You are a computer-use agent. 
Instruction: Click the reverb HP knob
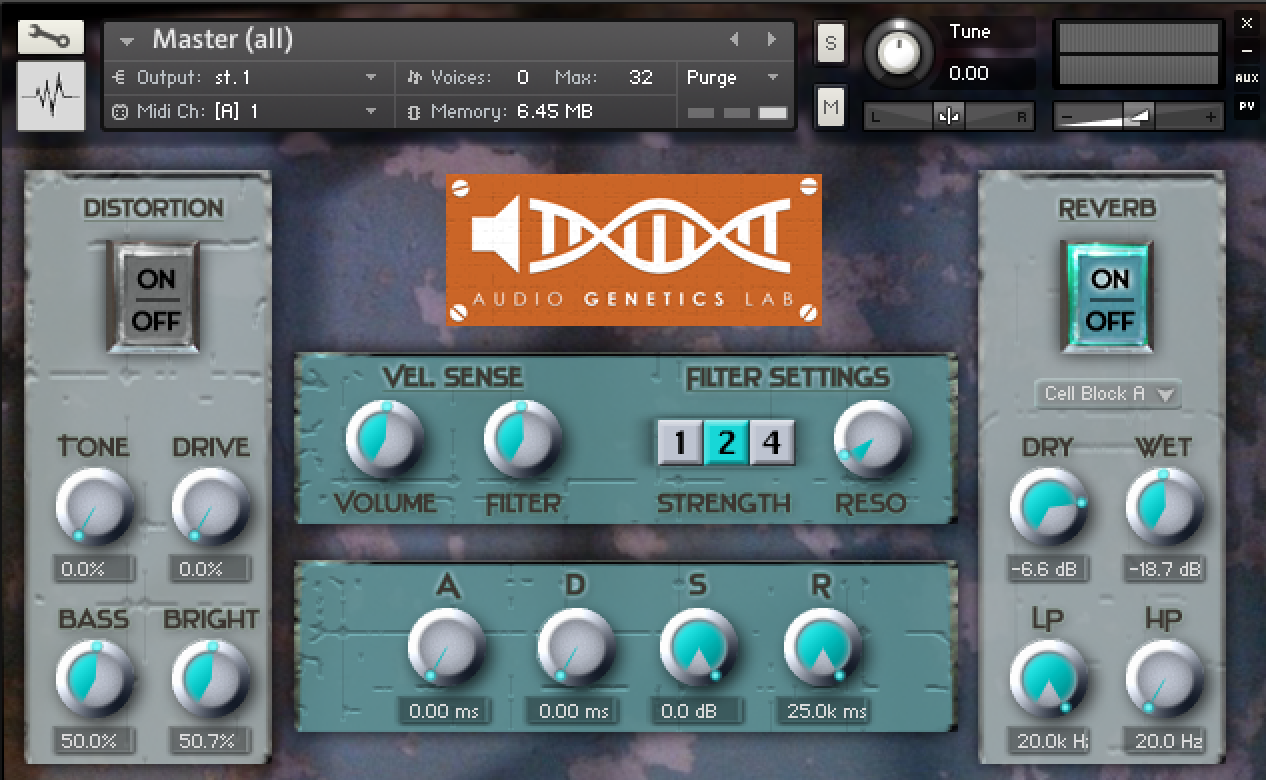[1164, 679]
